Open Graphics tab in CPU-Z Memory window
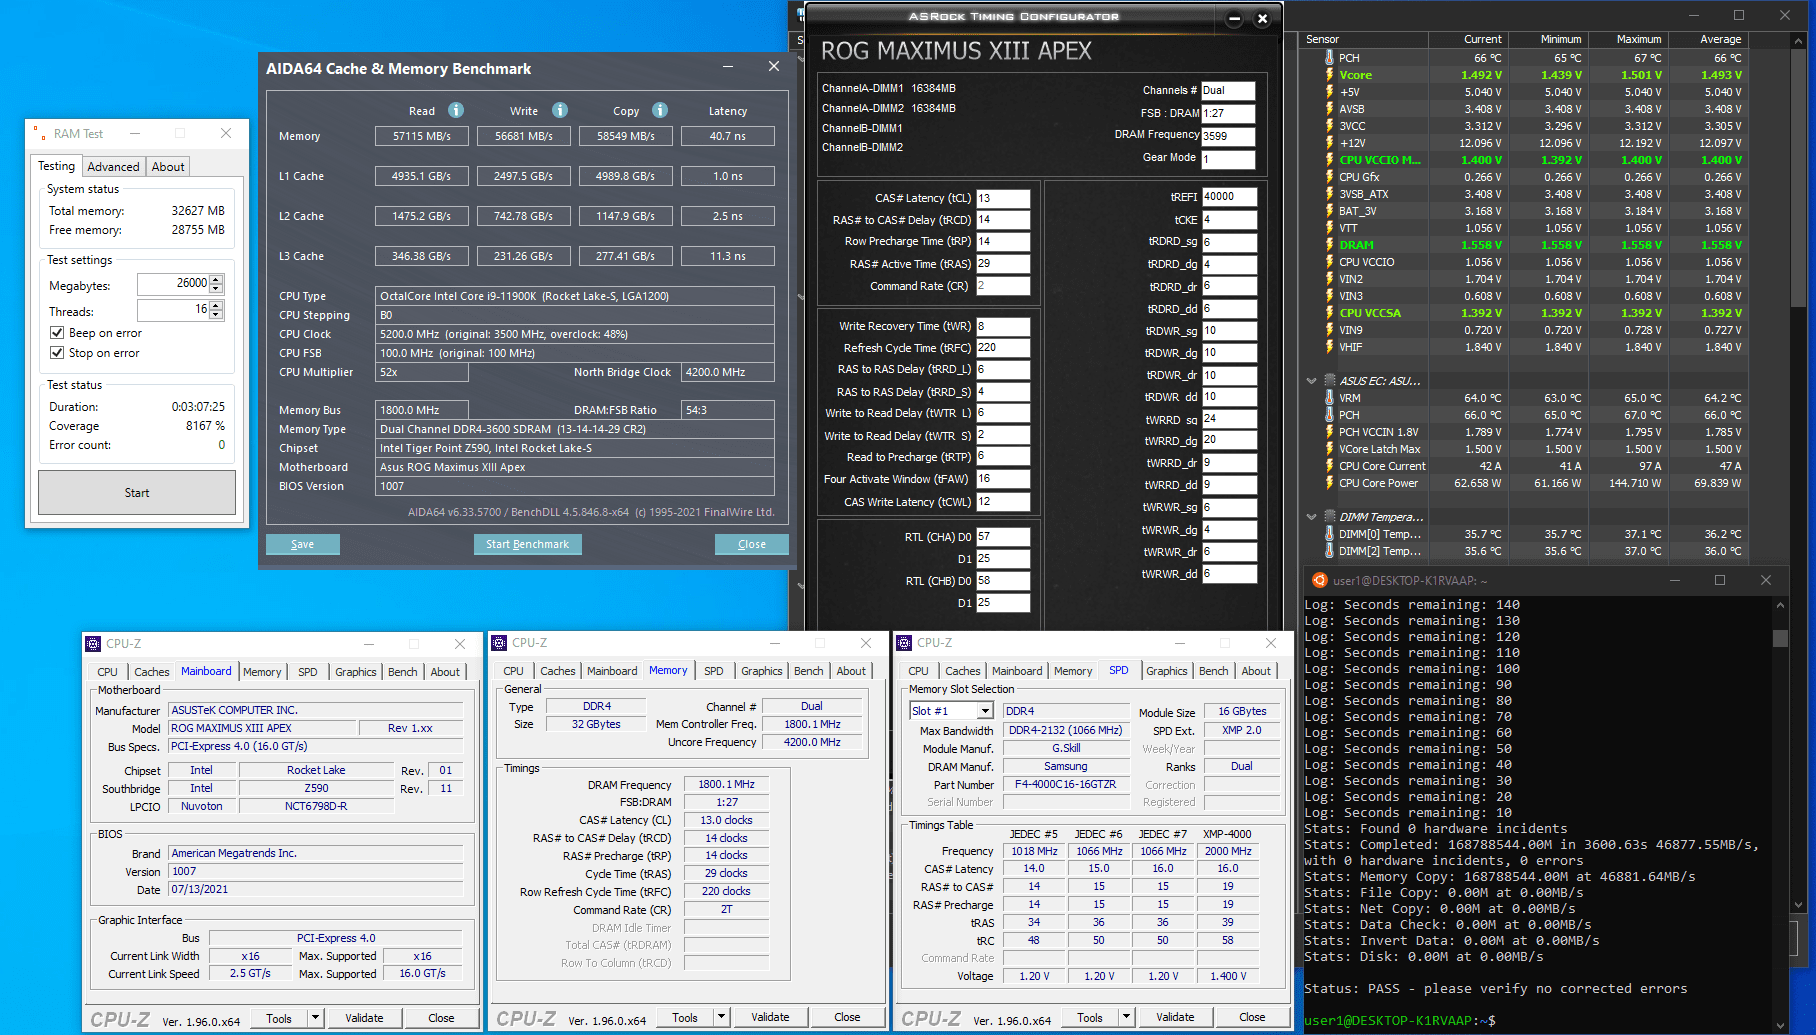The image size is (1816, 1035). 762,671
